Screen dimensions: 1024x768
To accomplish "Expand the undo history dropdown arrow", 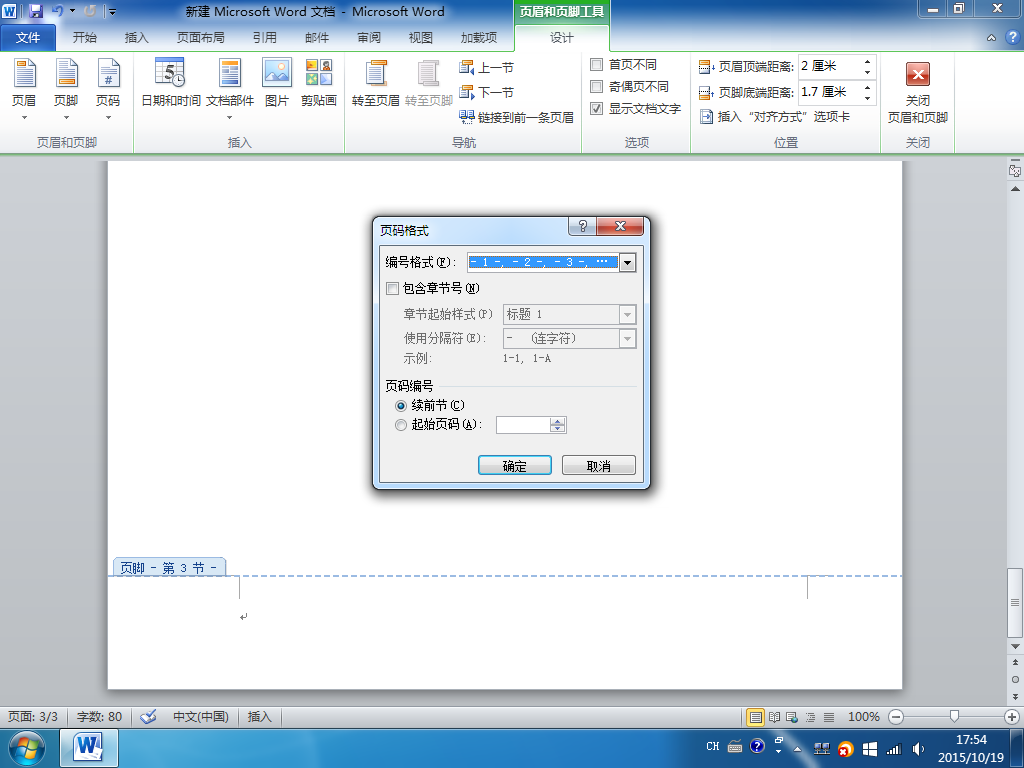I will [x=72, y=11].
